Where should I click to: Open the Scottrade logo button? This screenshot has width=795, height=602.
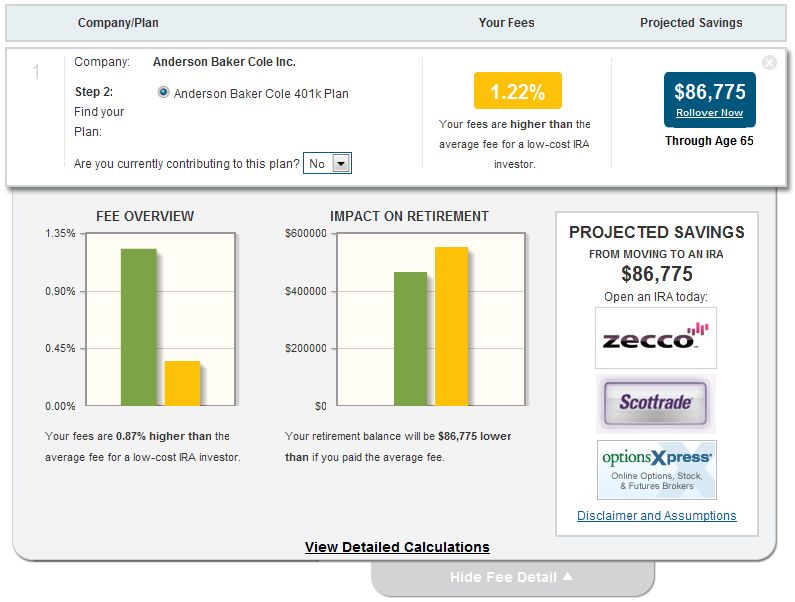click(x=656, y=404)
